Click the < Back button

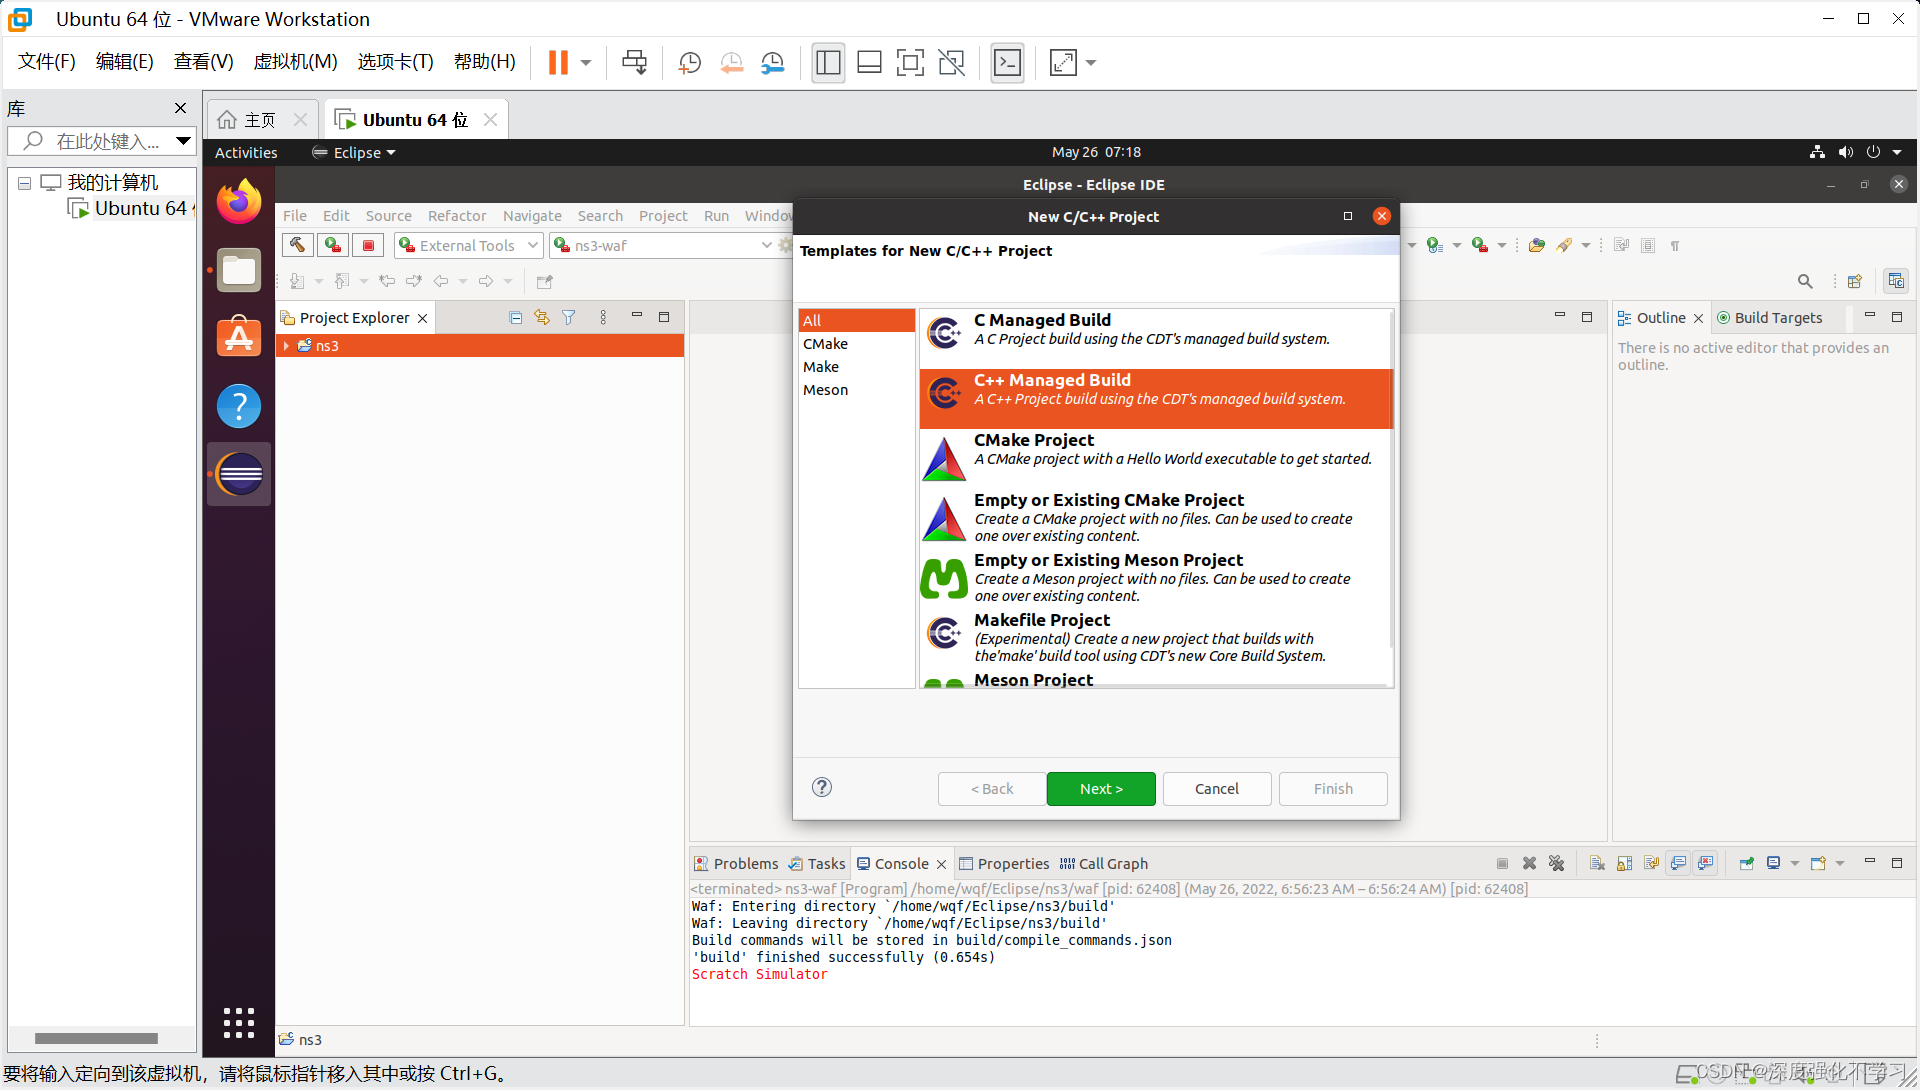coord(992,789)
